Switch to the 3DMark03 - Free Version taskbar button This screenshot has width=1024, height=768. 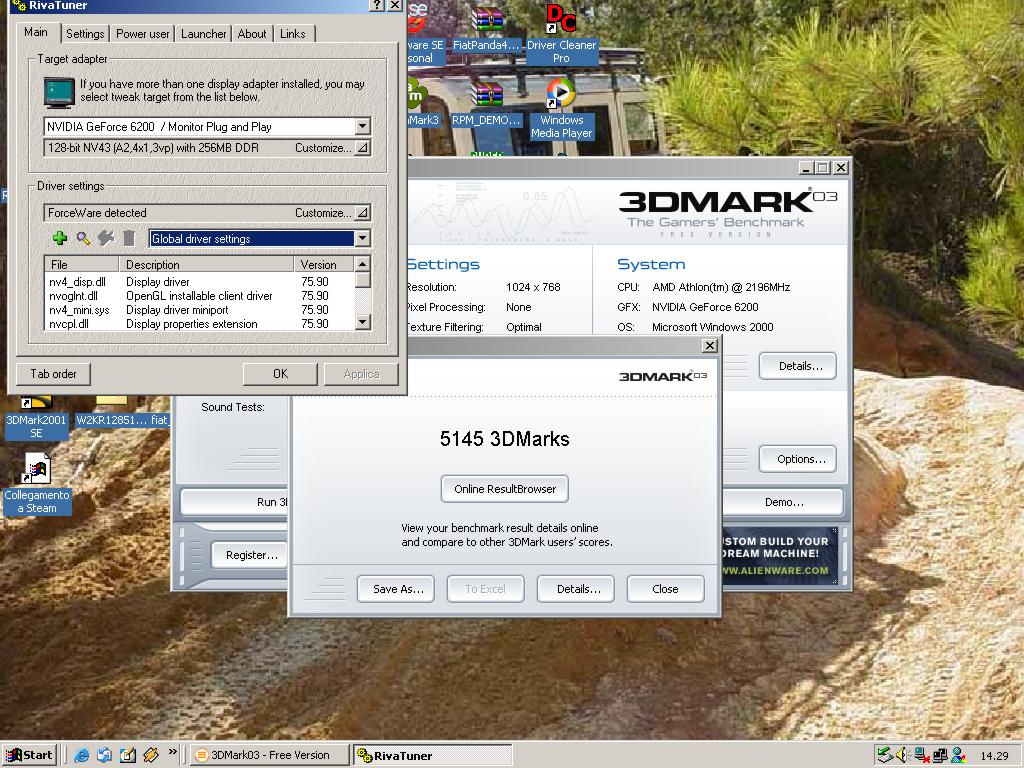269,755
